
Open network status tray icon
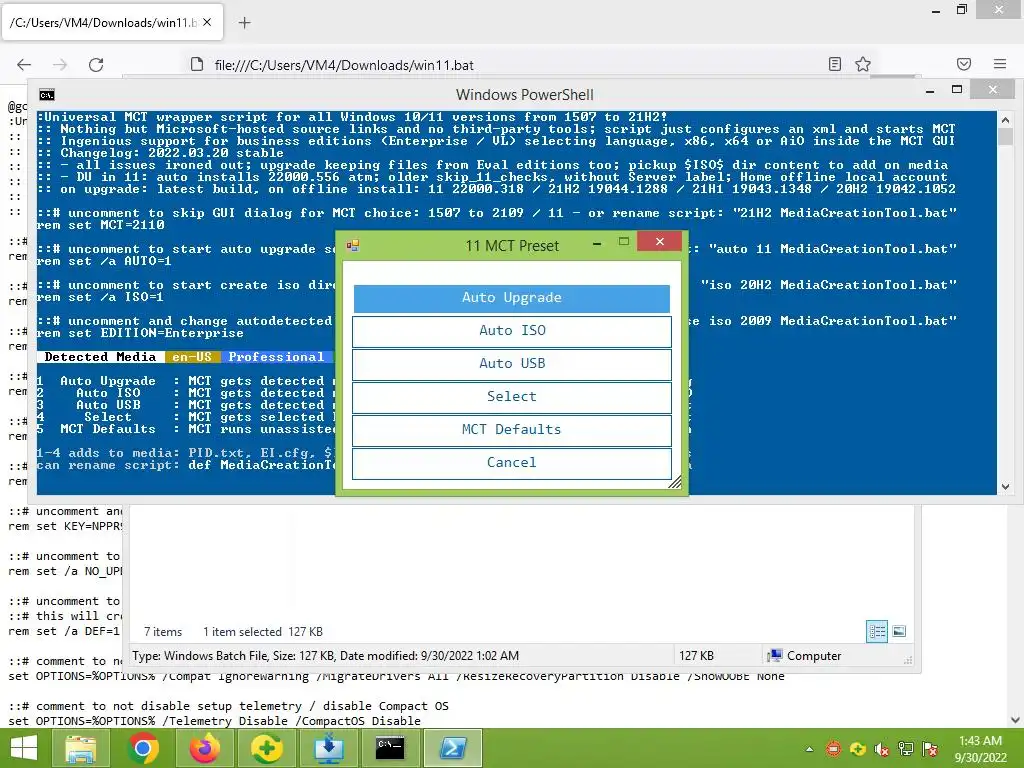[906, 750]
